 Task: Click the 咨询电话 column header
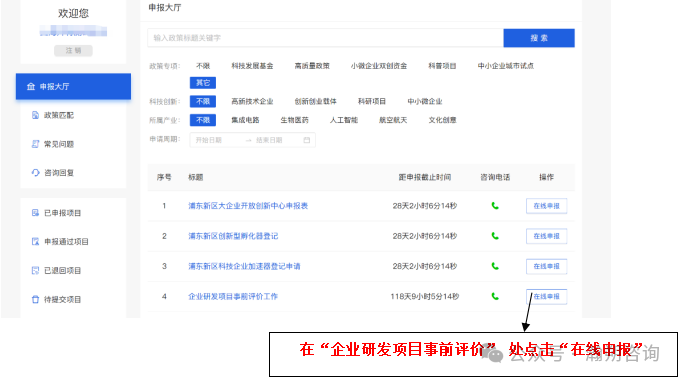[x=495, y=177]
